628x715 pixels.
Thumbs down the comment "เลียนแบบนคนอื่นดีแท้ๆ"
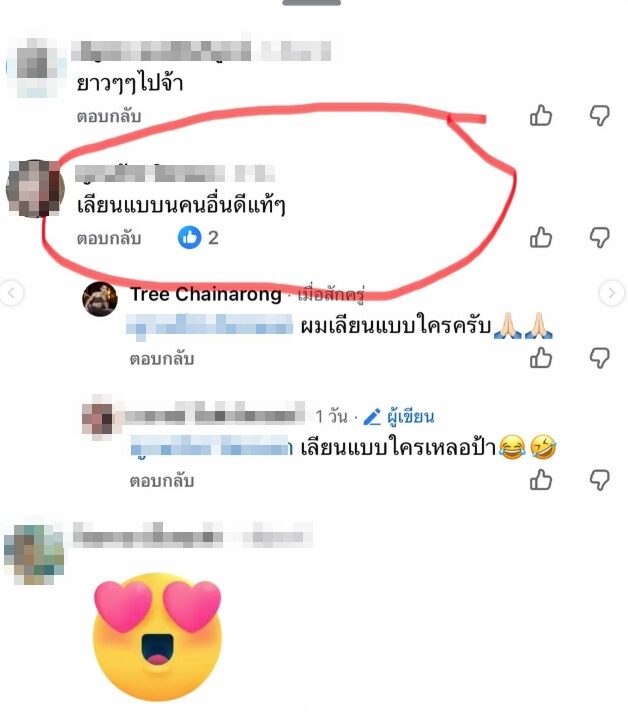(600, 238)
